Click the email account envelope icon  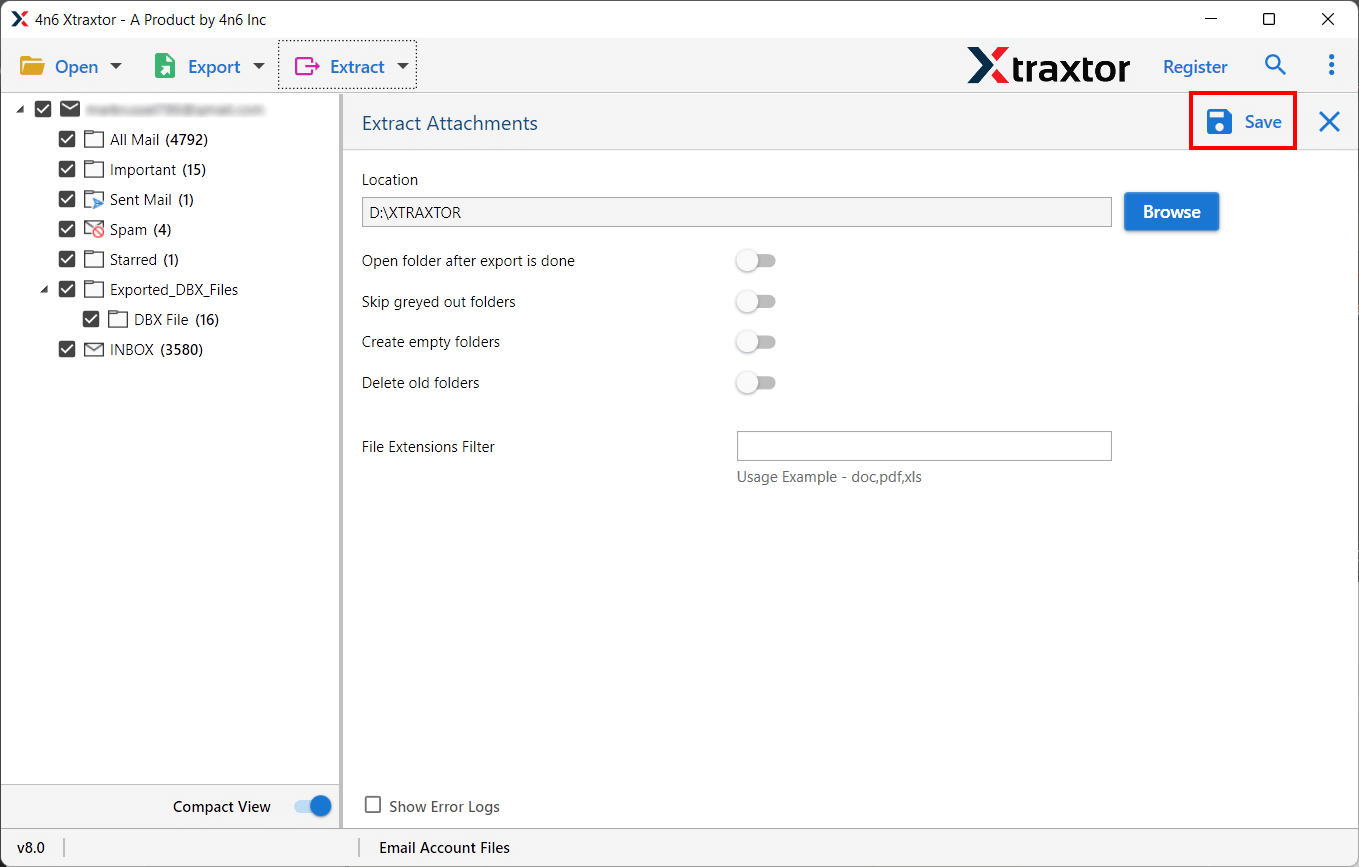click(70, 109)
